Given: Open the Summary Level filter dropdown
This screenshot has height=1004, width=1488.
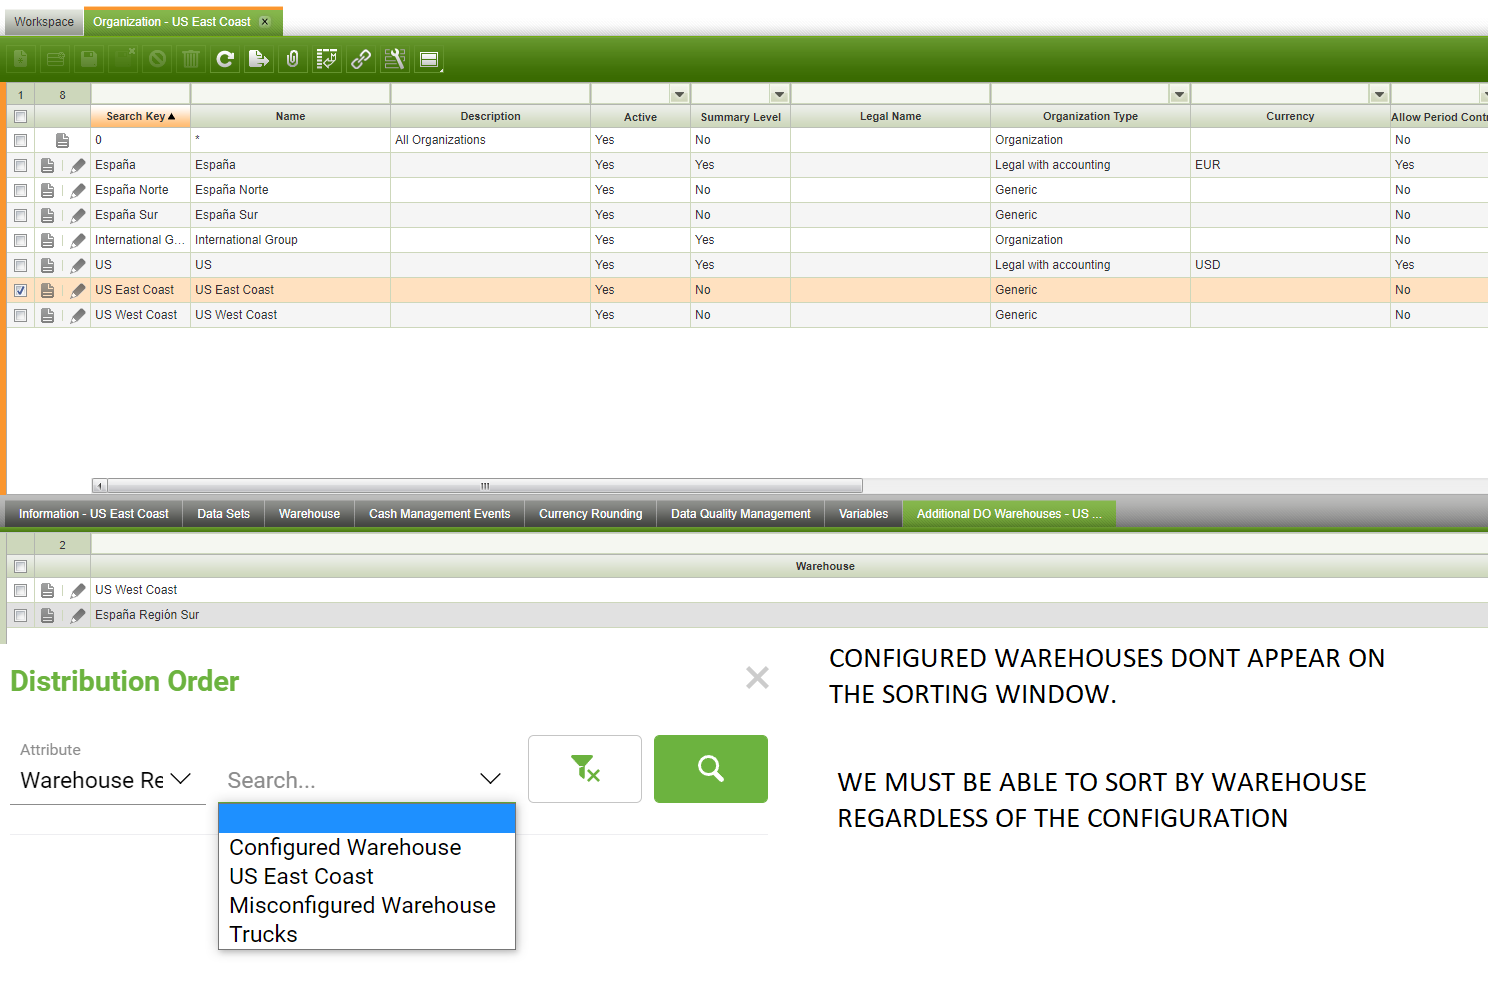Looking at the screenshot, I should pyautogui.click(x=780, y=94).
